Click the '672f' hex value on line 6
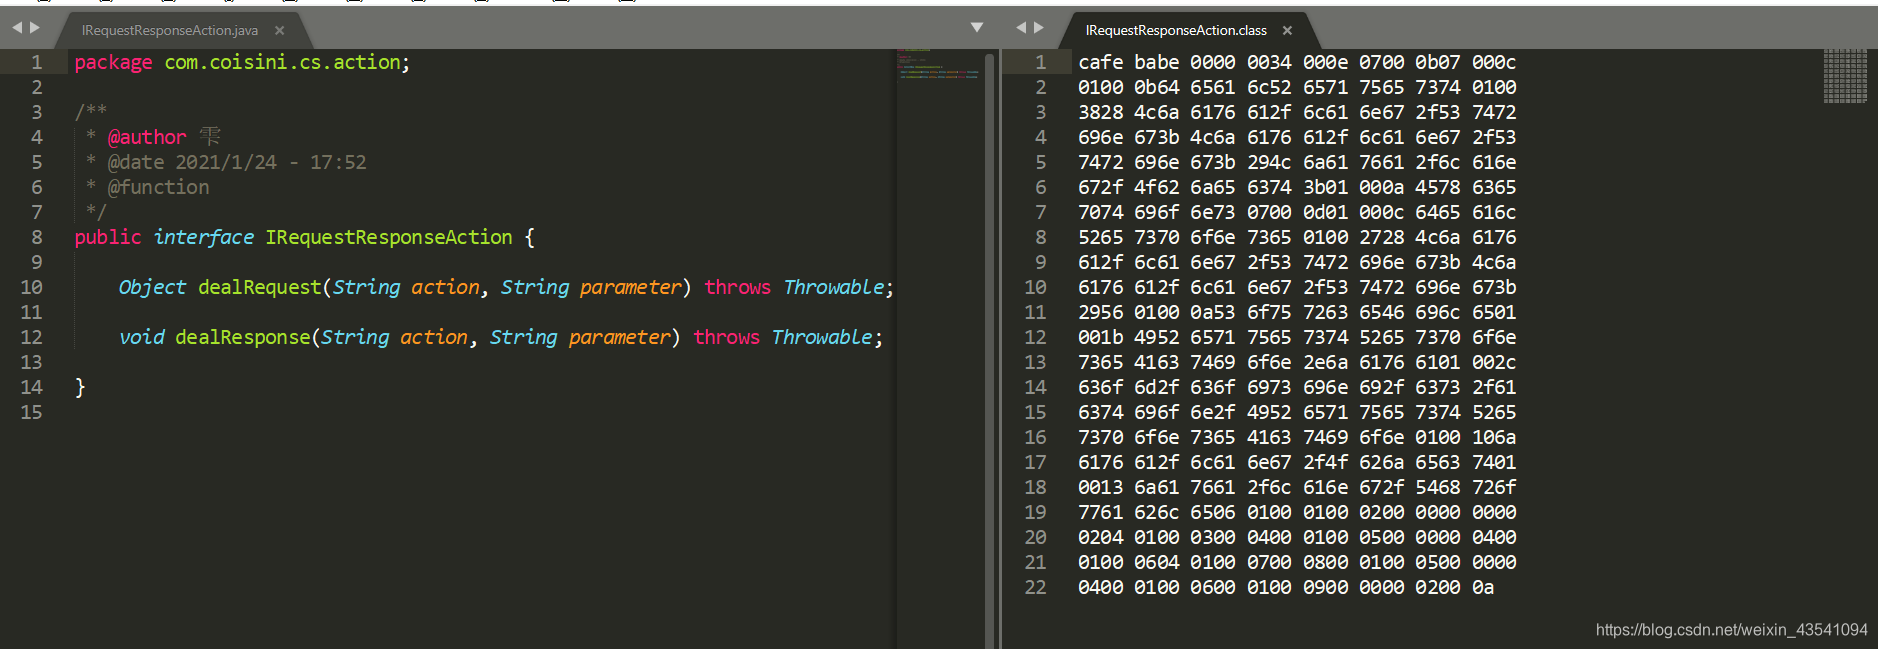The image size is (1878, 649). coord(1100,187)
